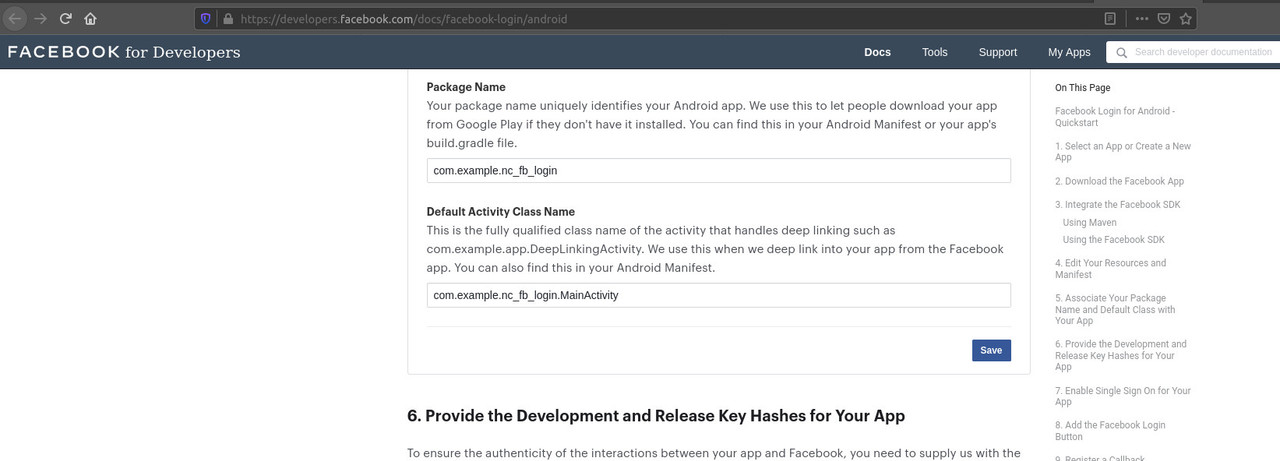Go back with the browser back arrow
This screenshot has width=1280, height=461.
click(15, 18)
